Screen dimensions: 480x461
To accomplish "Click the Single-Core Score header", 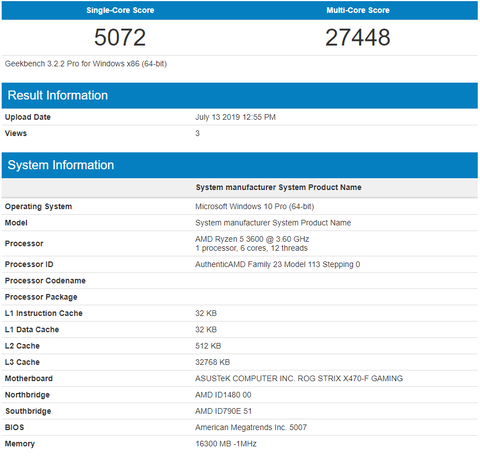I will click(x=120, y=10).
